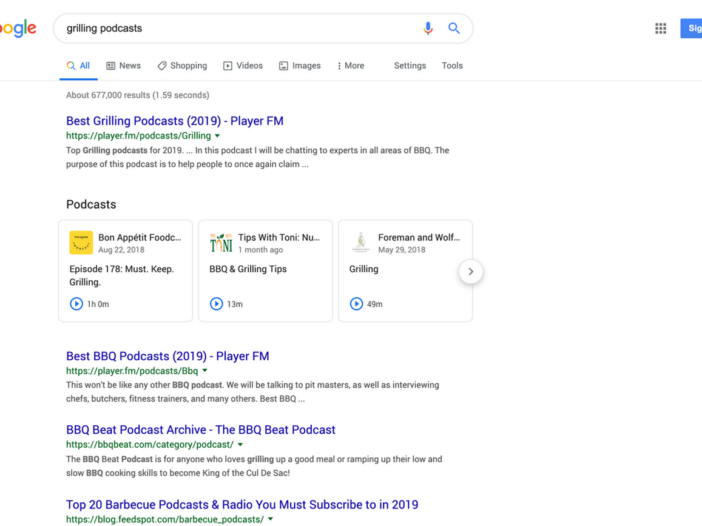Click the https://player.fm/podcasts/Grilling URL text
This screenshot has width=702, height=526.
click(x=138, y=136)
